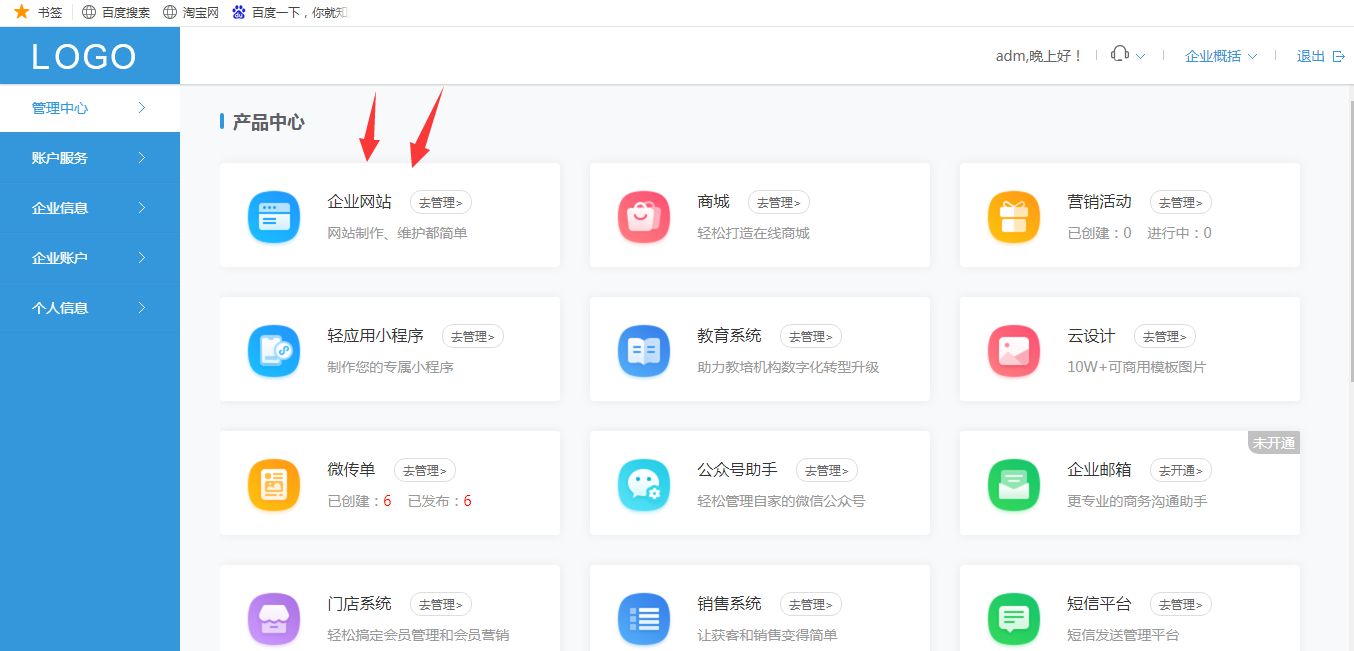This screenshot has width=1354, height=651.
Task: Click 去管理 button for 微传单
Action: pos(425,470)
